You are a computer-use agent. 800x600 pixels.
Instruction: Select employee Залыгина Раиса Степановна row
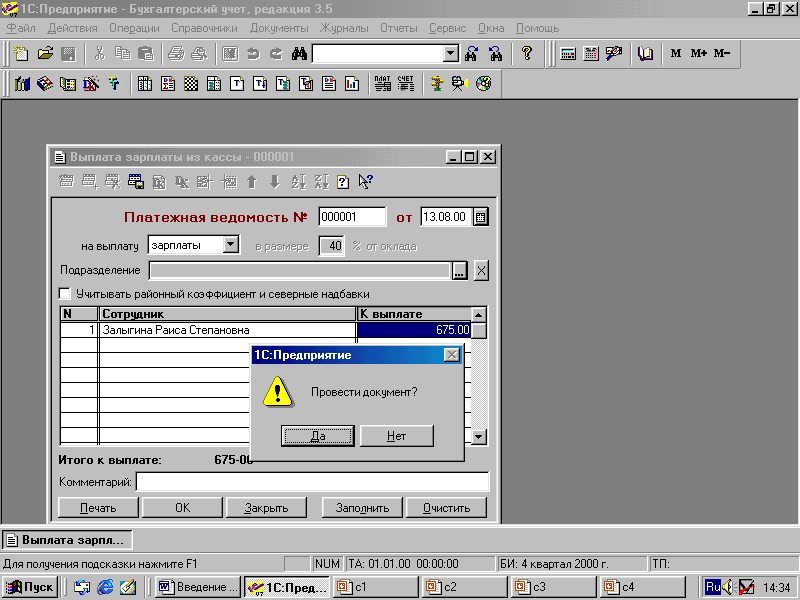[x=227, y=330]
